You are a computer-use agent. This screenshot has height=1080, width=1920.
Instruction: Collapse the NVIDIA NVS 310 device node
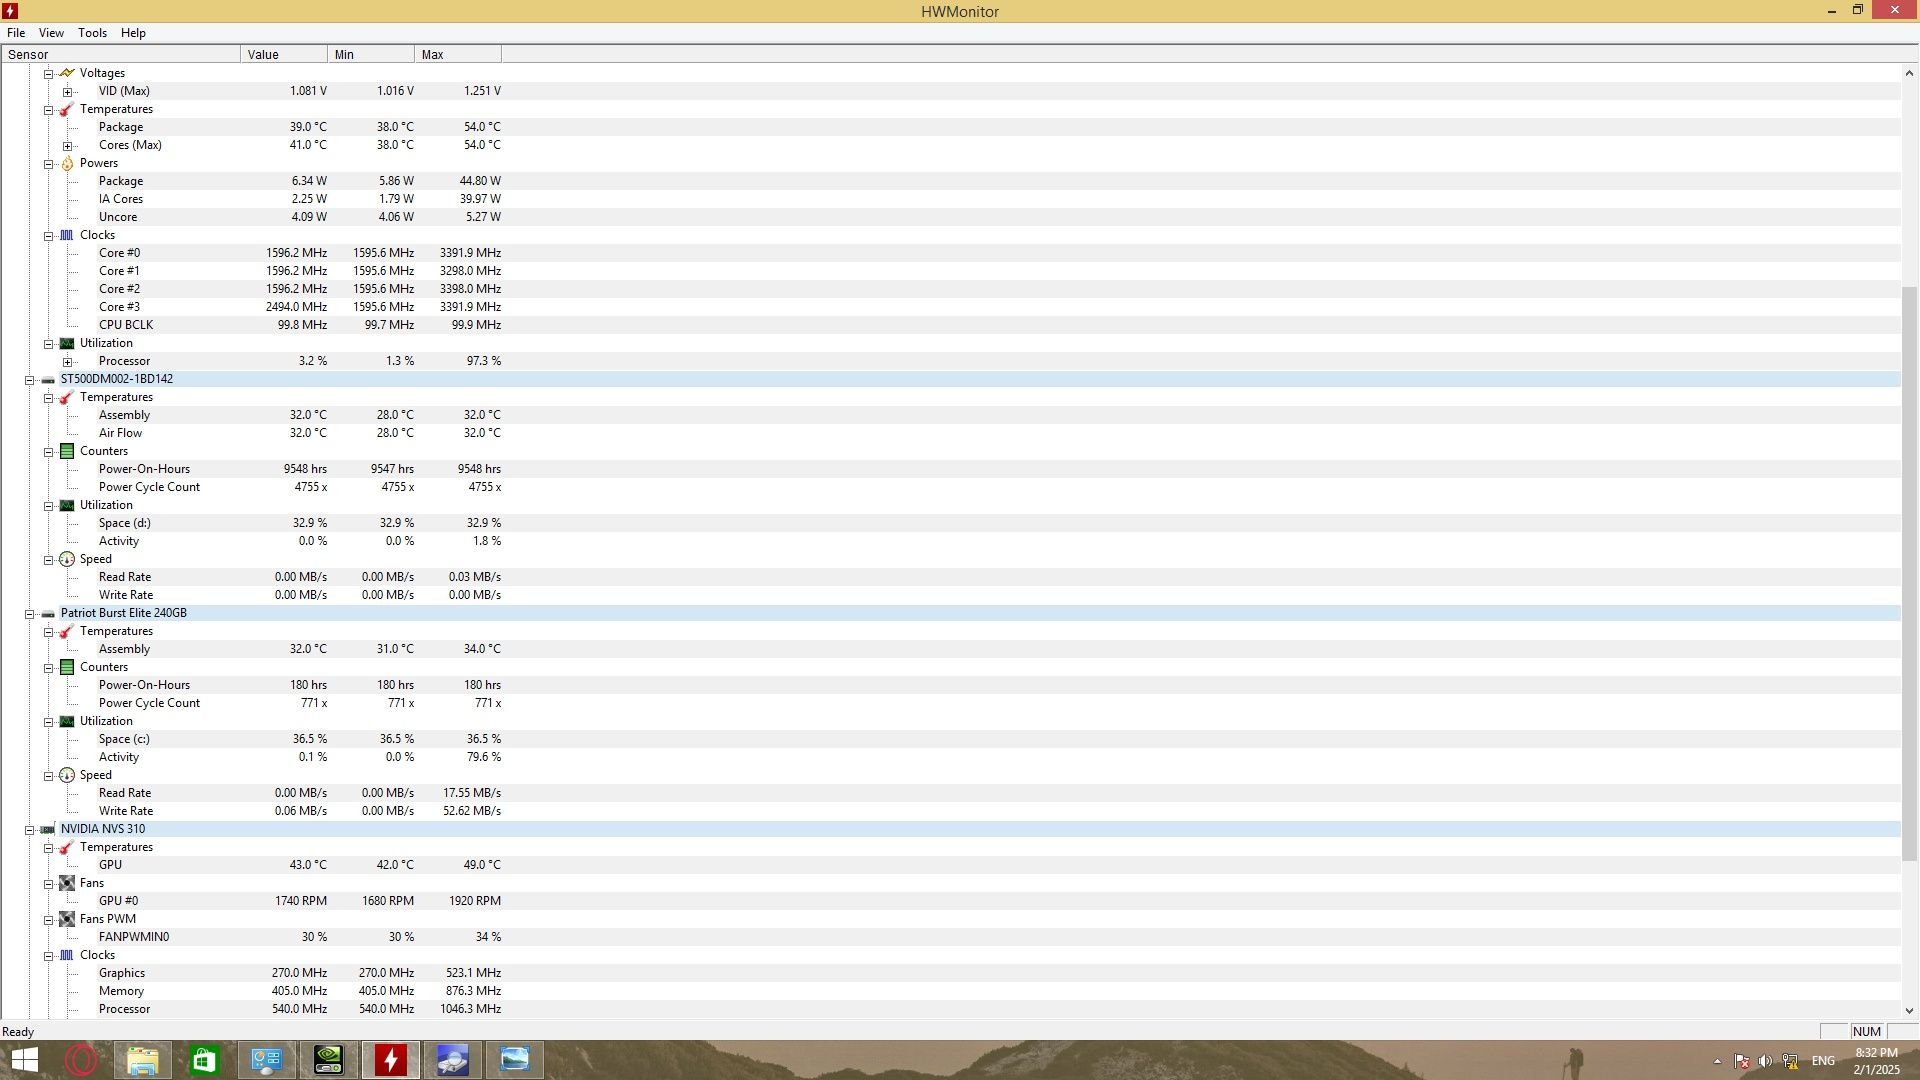29,830
